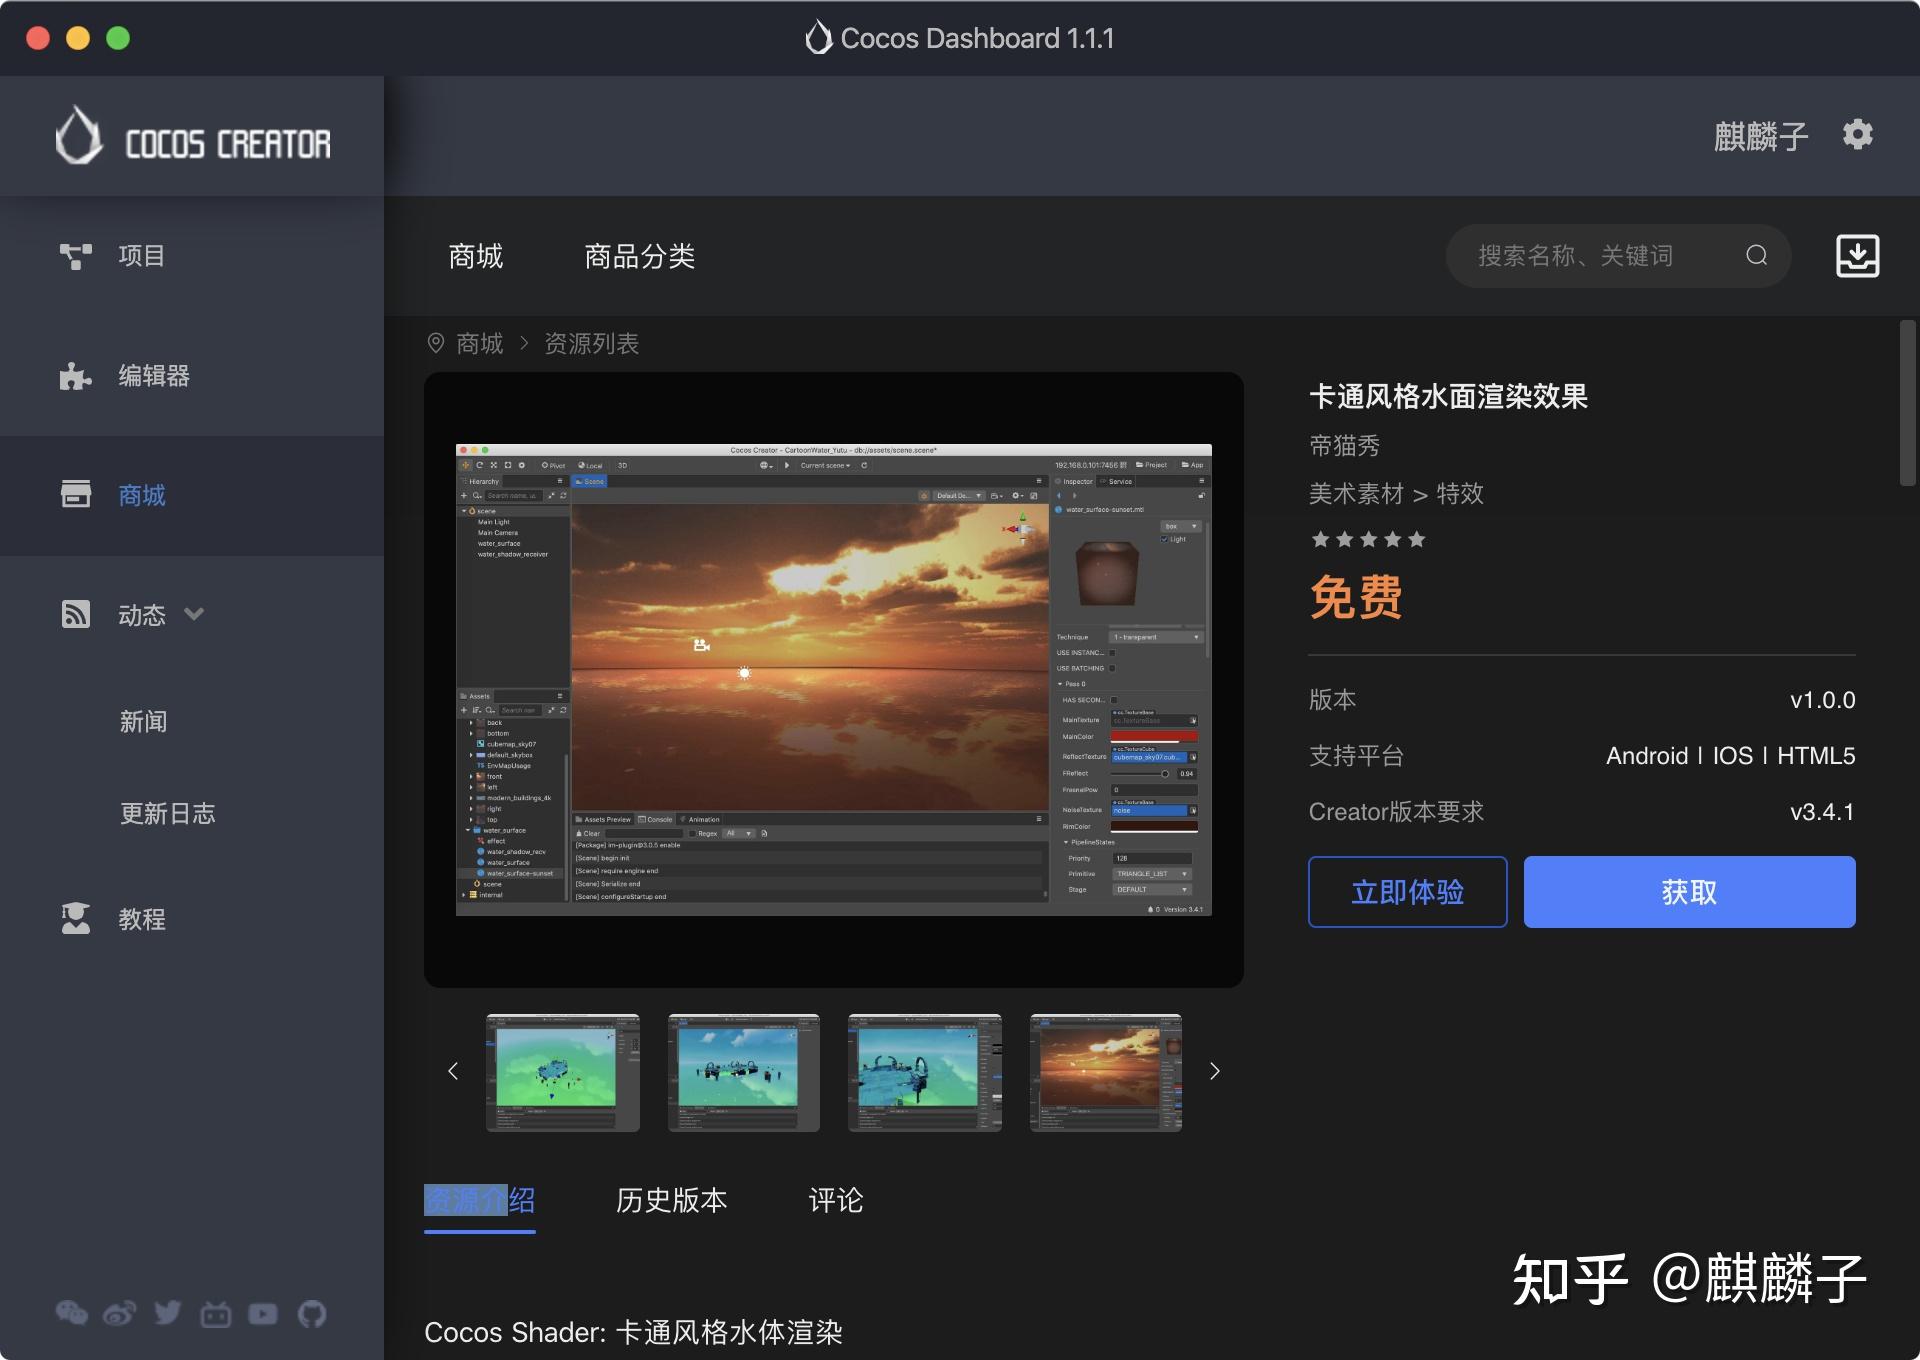Image resolution: width=1920 pixels, height=1360 pixels.
Task: Go to 资源列表 breadcrumb link
Action: click(x=592, y=343)
